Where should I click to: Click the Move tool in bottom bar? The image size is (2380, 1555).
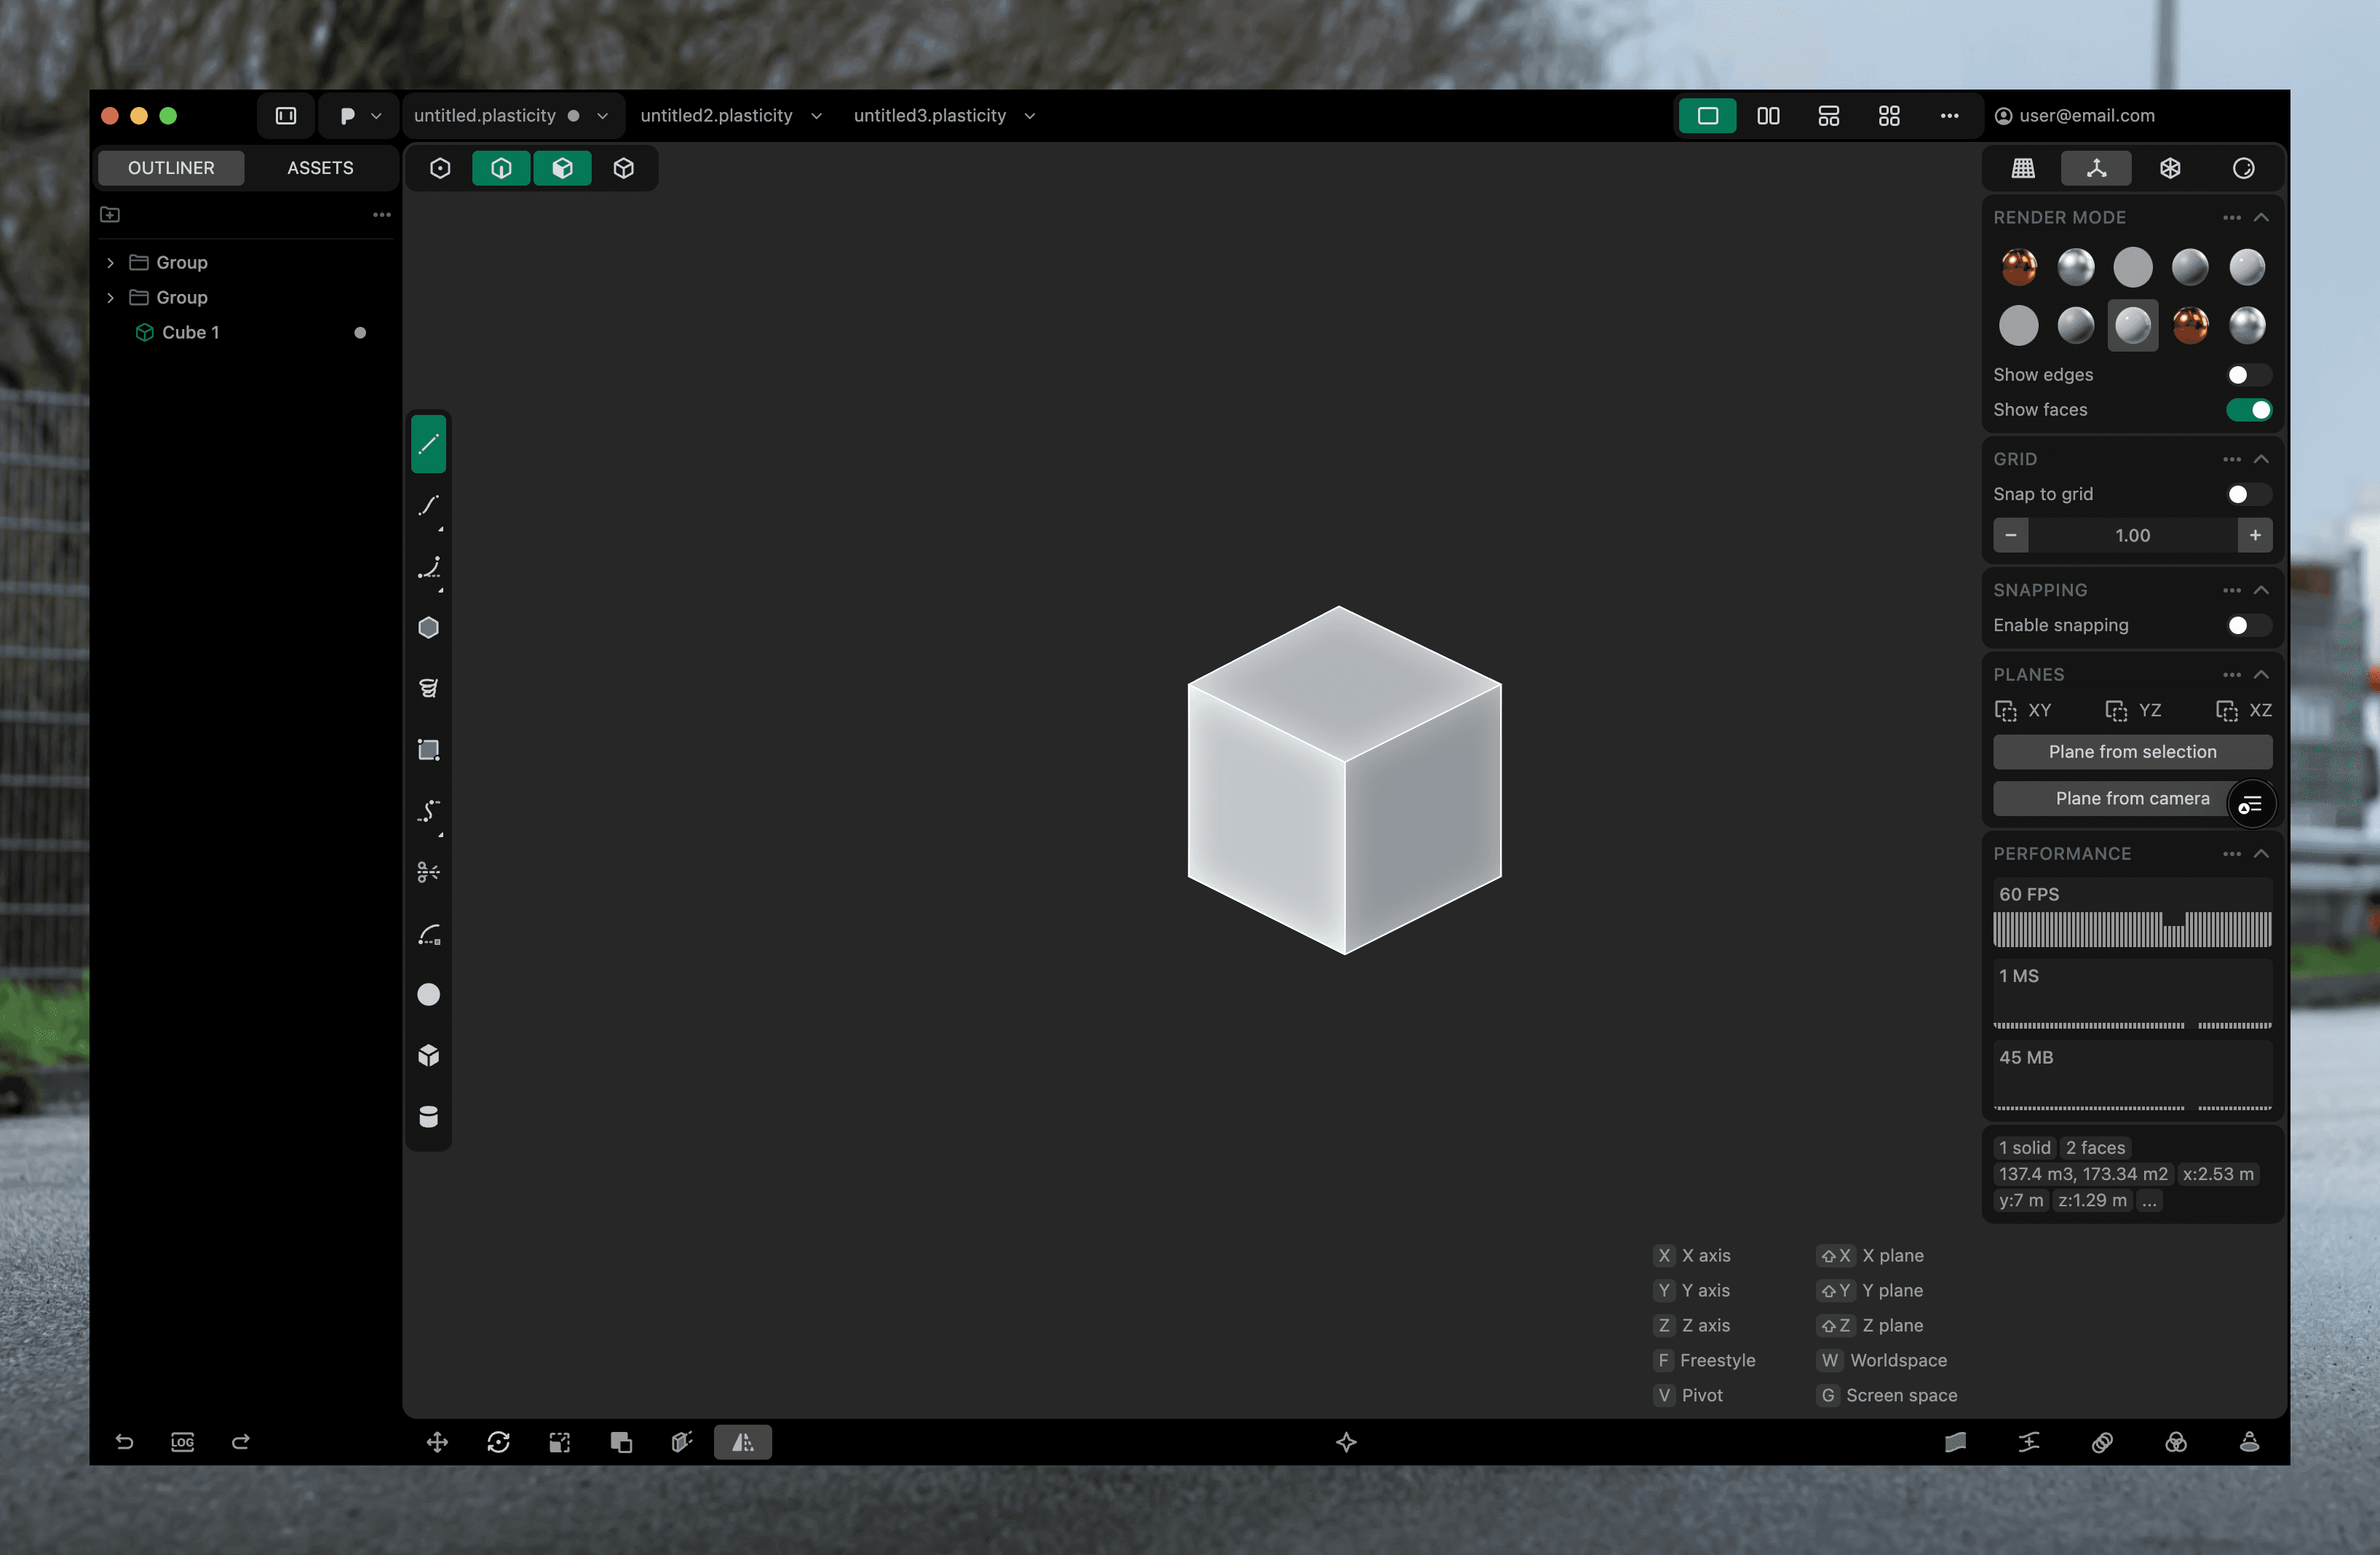pos(437,1442)
